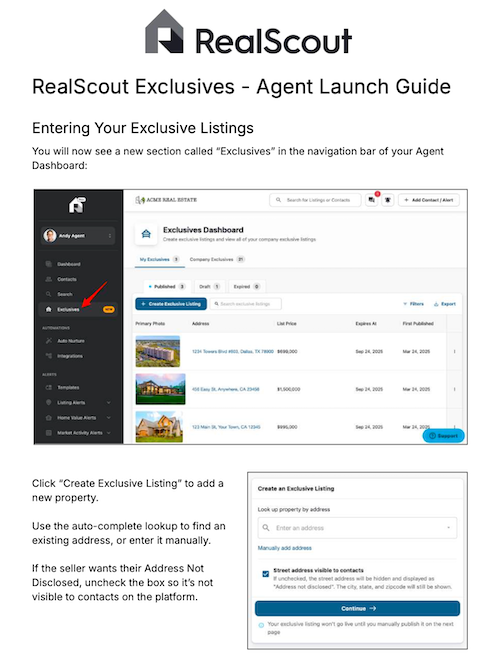500x667 pixels.
Task: Click the Dashboard sidebar icon
Action: (x=49, y=264)
